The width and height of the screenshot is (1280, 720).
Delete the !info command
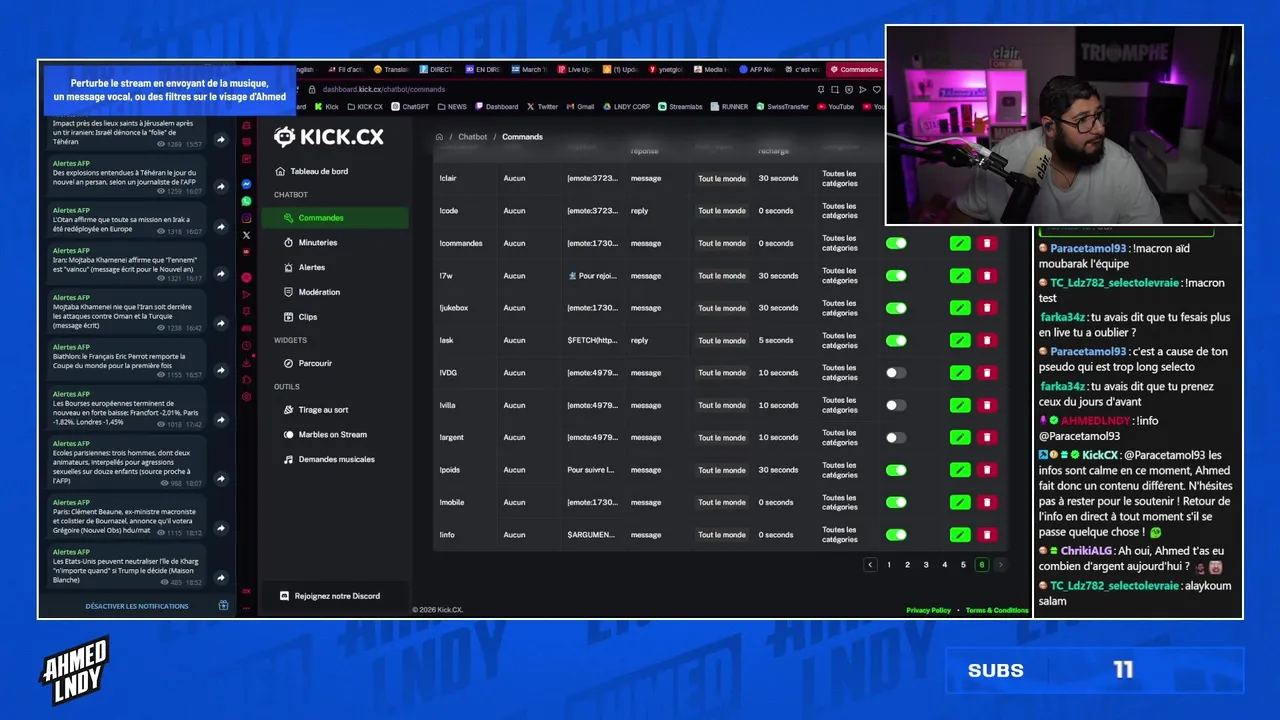(x=987, y=535)
